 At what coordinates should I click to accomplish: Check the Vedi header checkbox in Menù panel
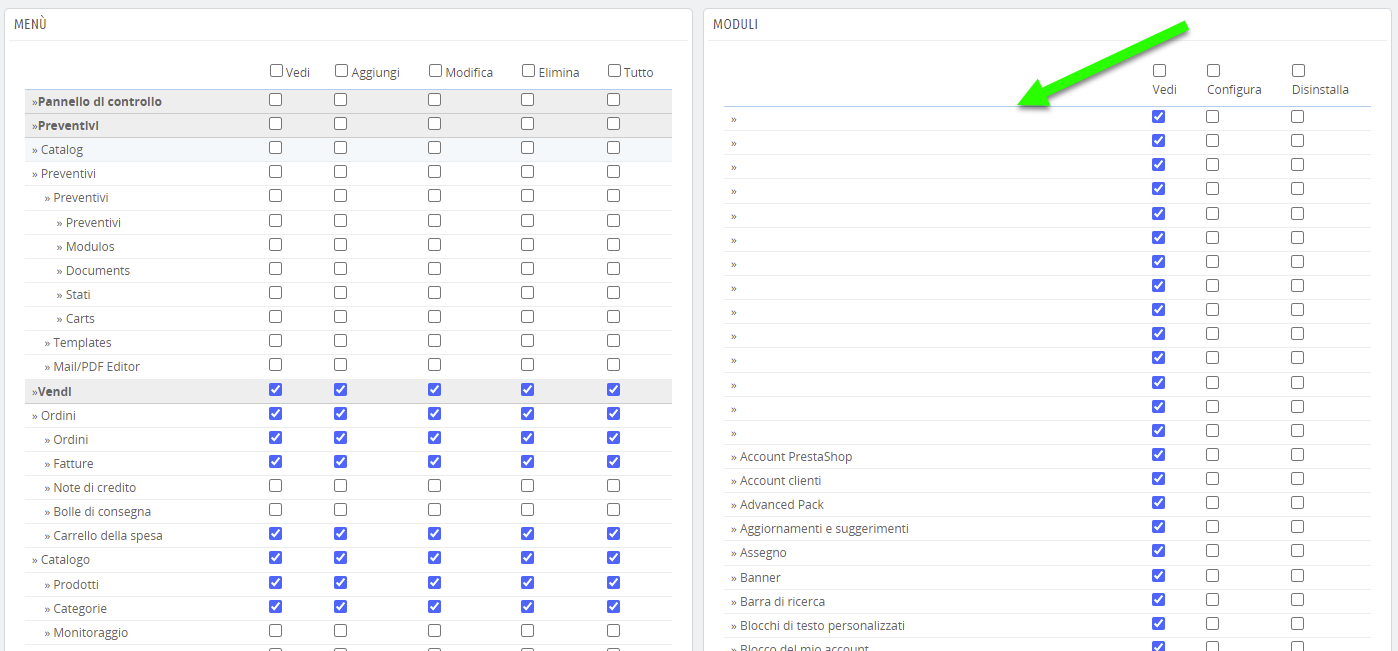276,71
